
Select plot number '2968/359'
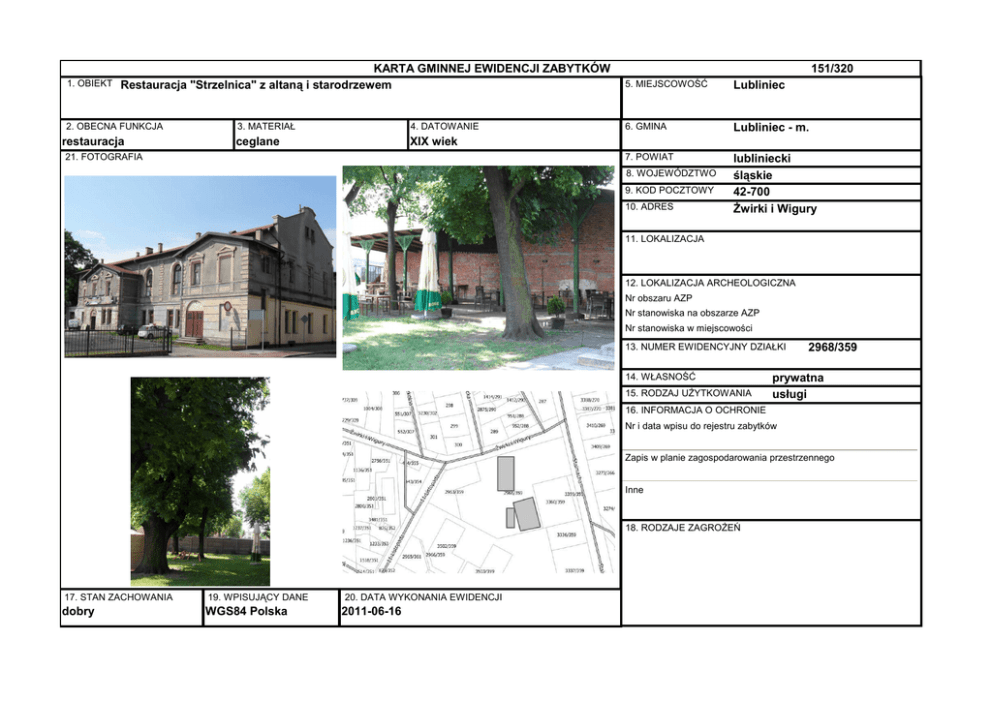coord(832,347)
